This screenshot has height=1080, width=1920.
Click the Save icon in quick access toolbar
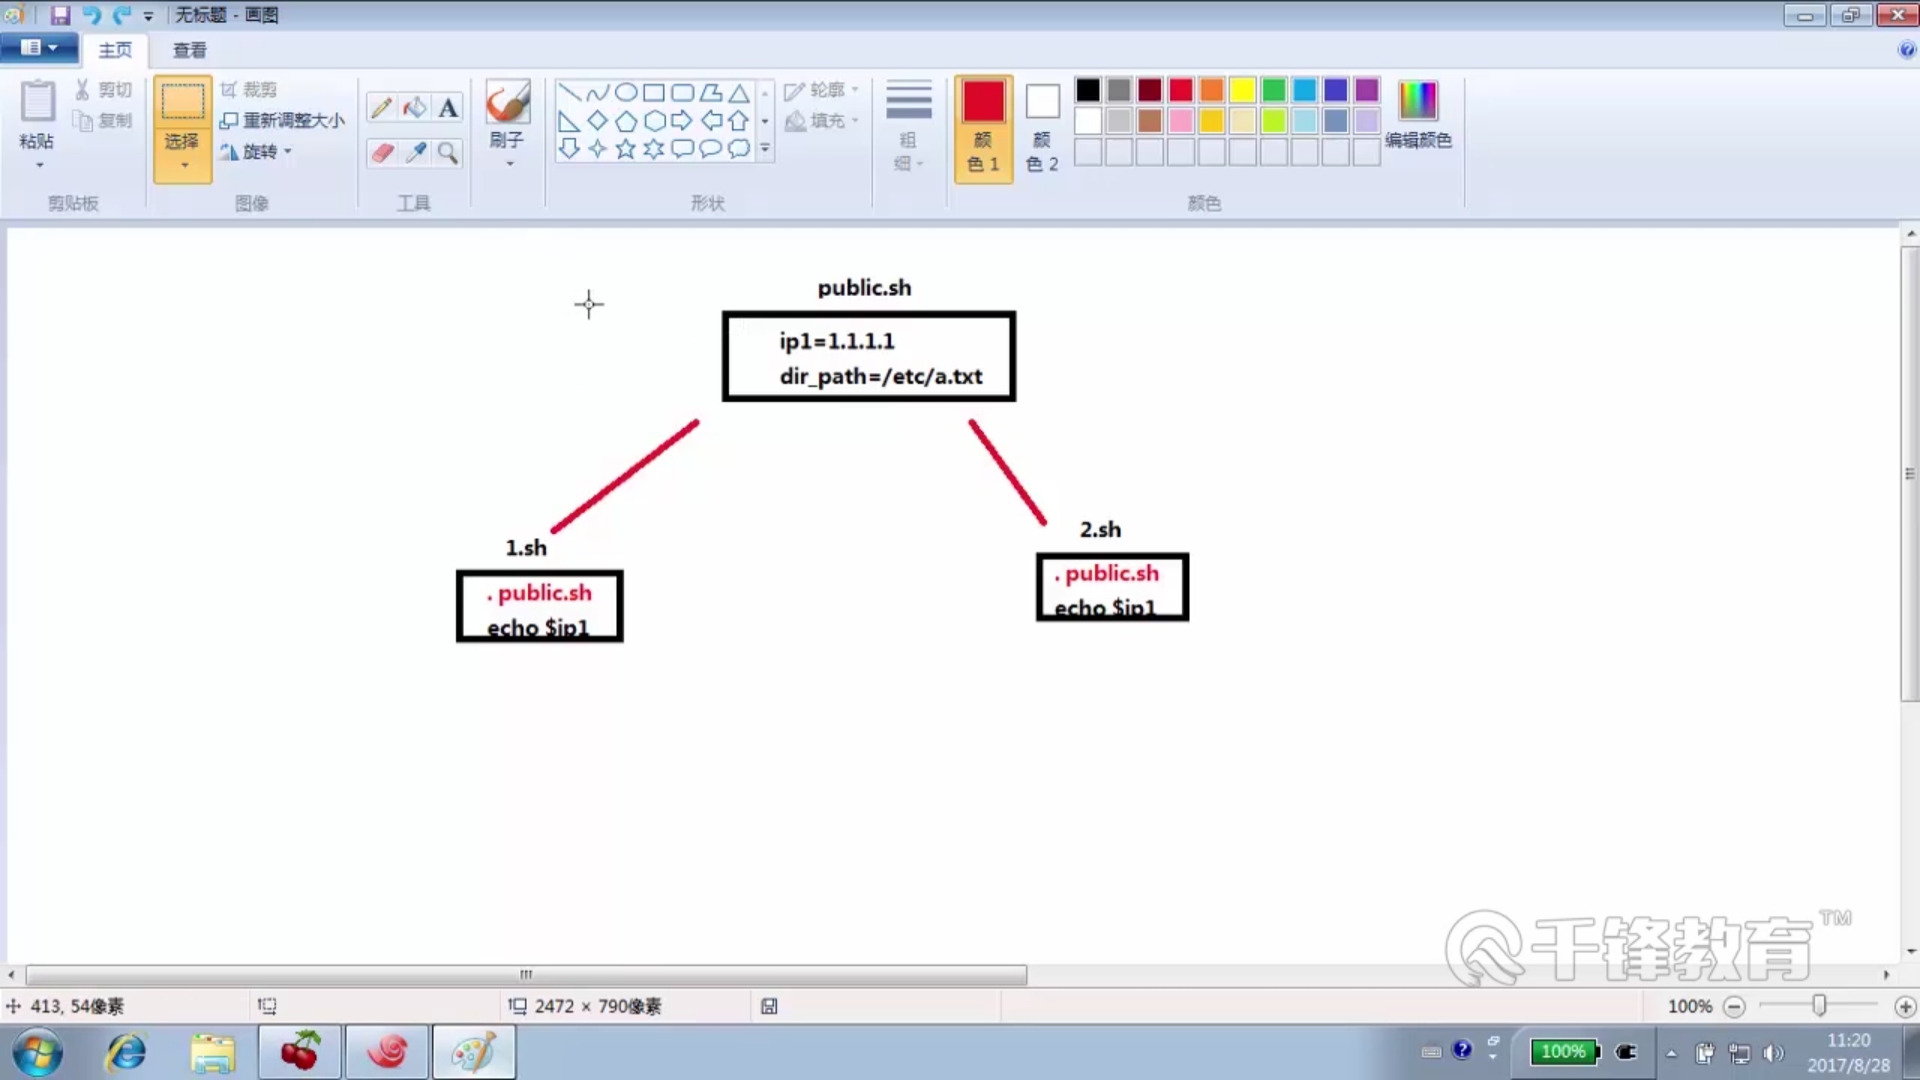tap(60, 15)
